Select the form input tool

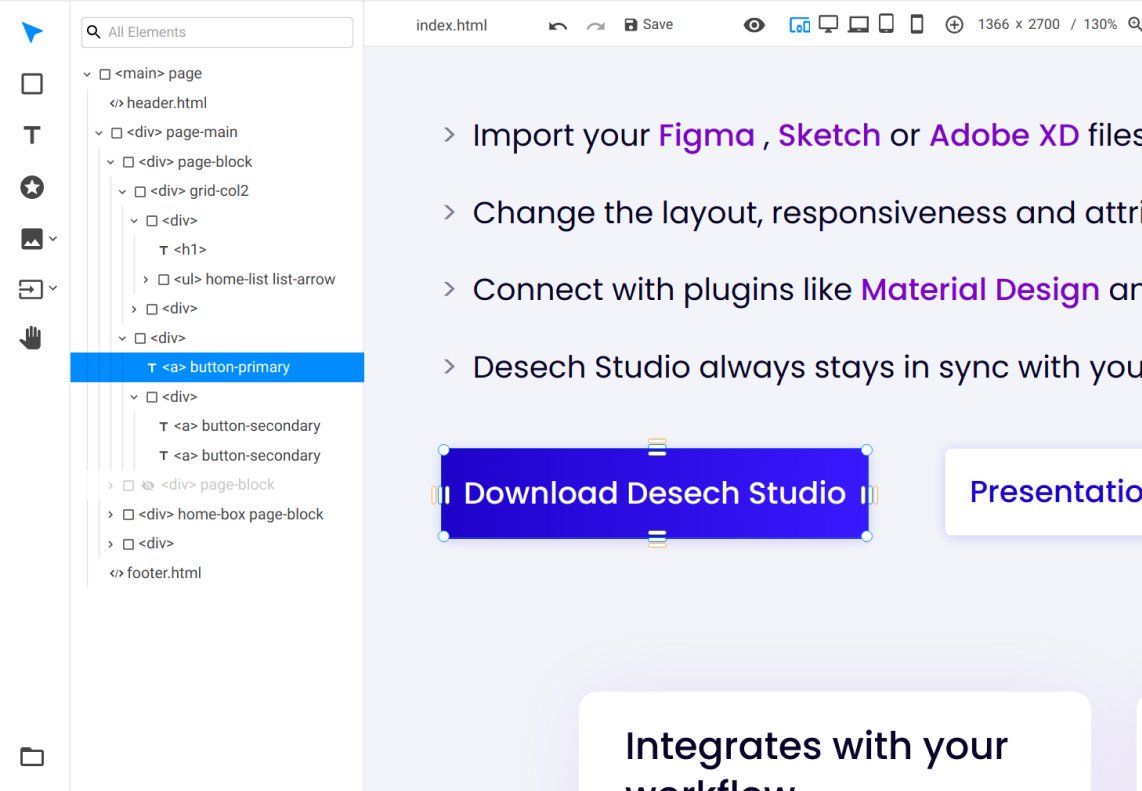31,289
